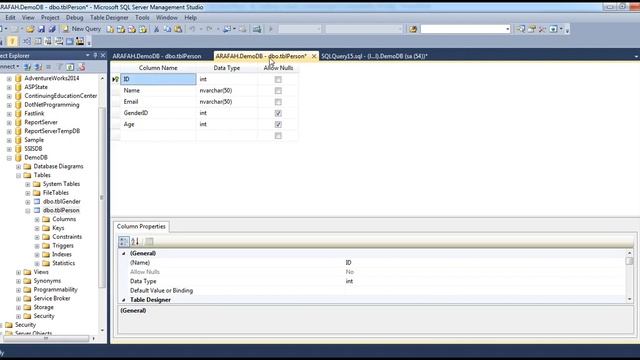Open the Edit menu

[x=10, y=18]
